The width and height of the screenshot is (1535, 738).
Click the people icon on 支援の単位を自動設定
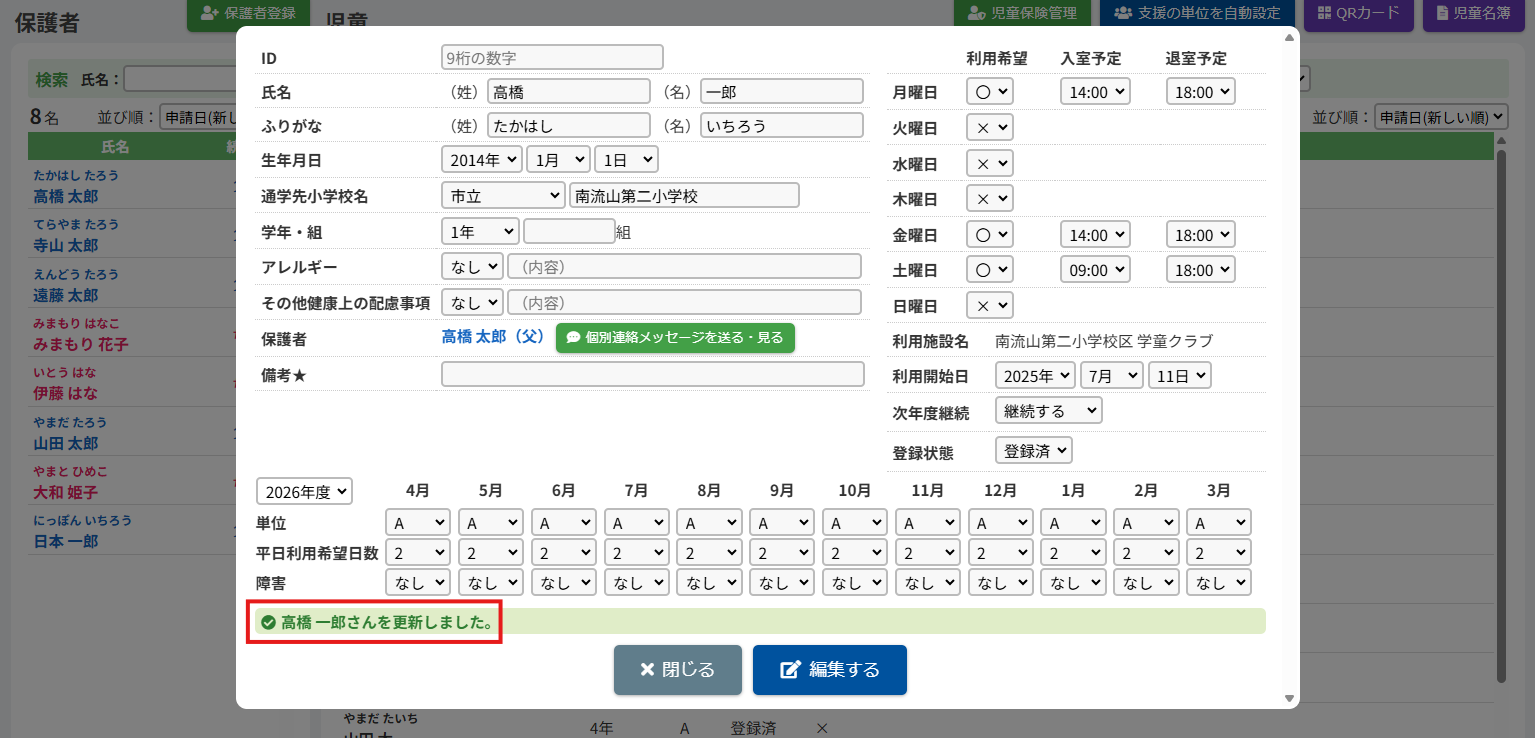[1123, 13]
